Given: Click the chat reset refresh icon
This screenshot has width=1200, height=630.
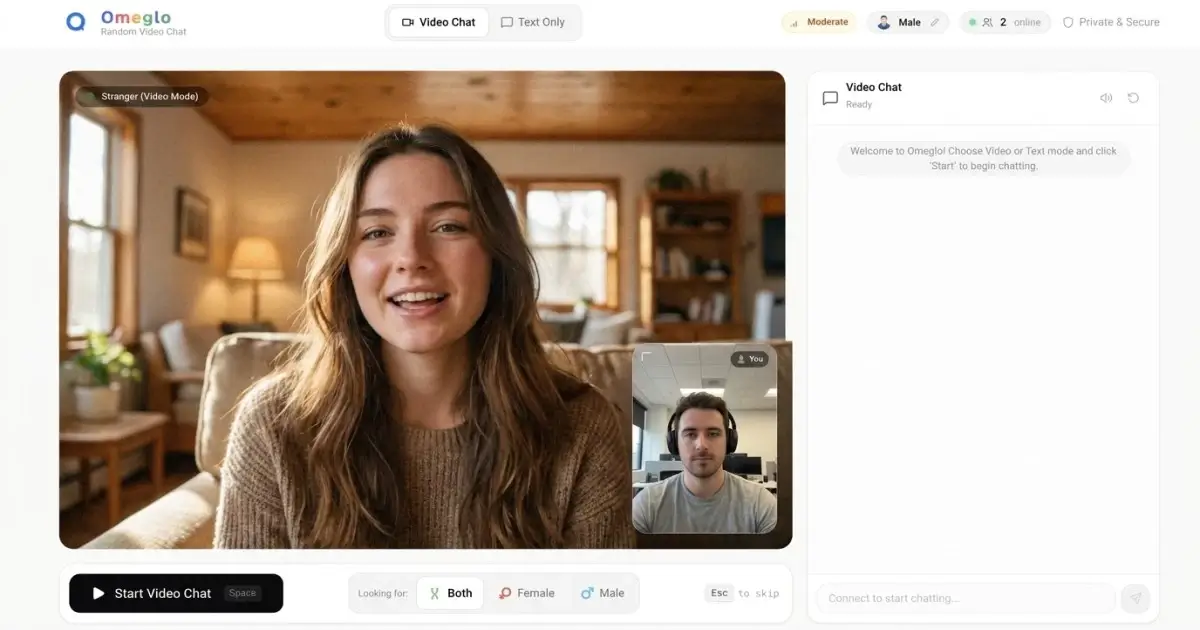Looking at the screenshot, I should (x=1133, y=98).
